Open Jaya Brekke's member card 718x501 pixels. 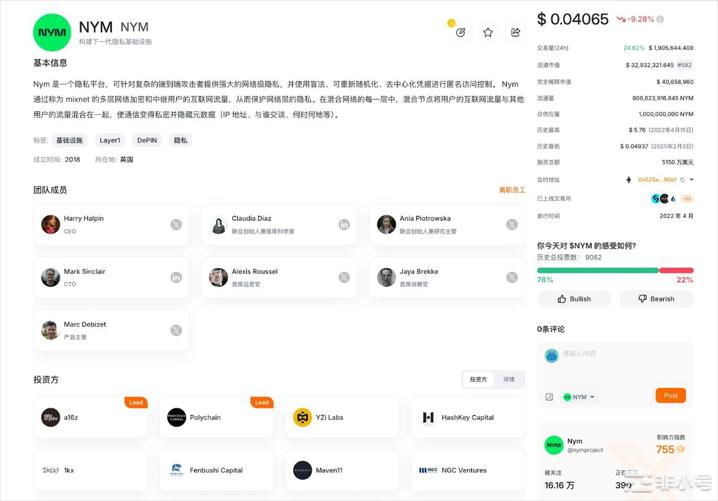point(447,278)
